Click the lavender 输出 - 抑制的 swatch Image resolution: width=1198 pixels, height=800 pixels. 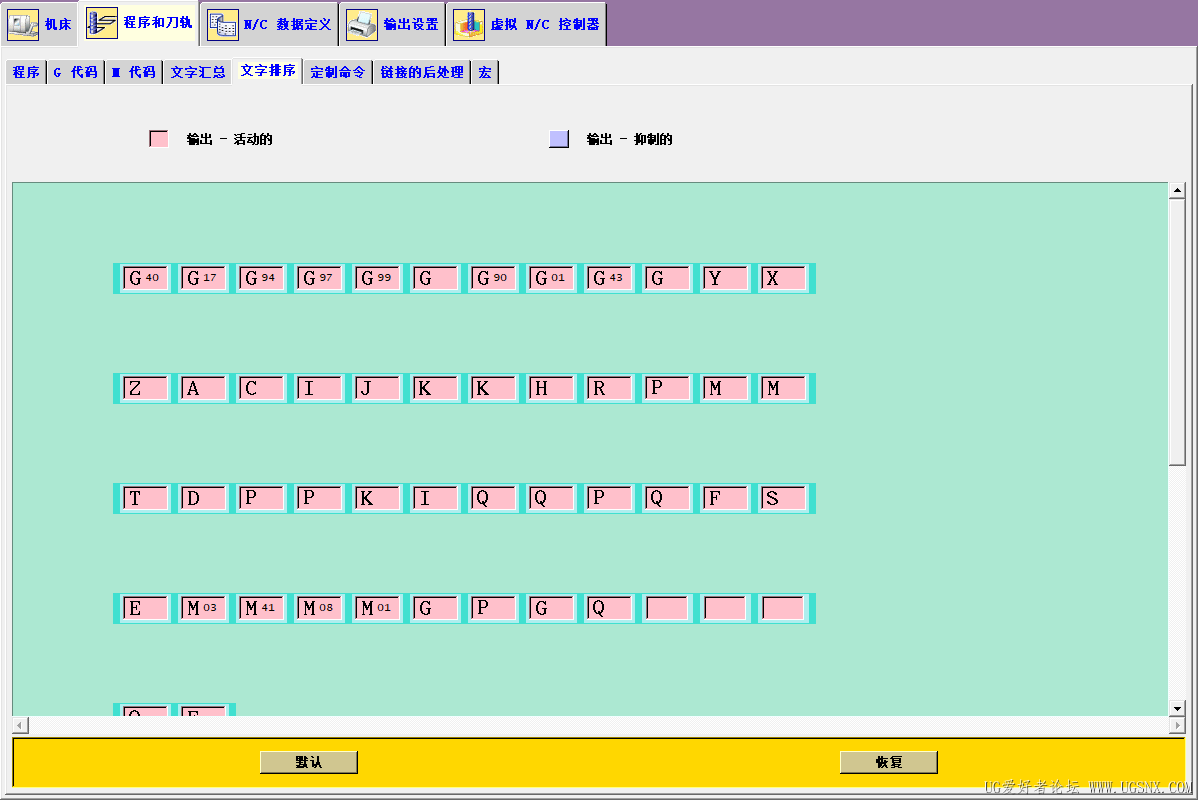tap(559, 139)
